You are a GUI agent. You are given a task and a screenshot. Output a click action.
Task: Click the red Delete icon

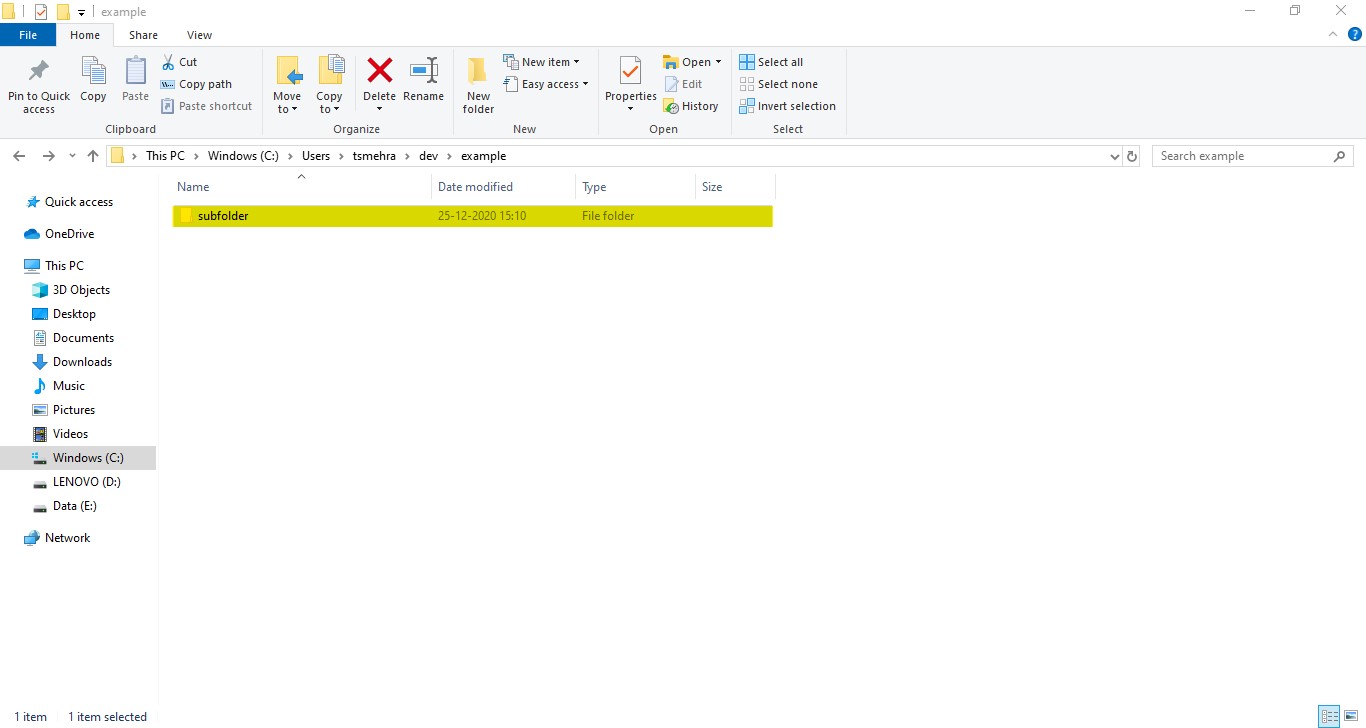click(x=379, y=72)
